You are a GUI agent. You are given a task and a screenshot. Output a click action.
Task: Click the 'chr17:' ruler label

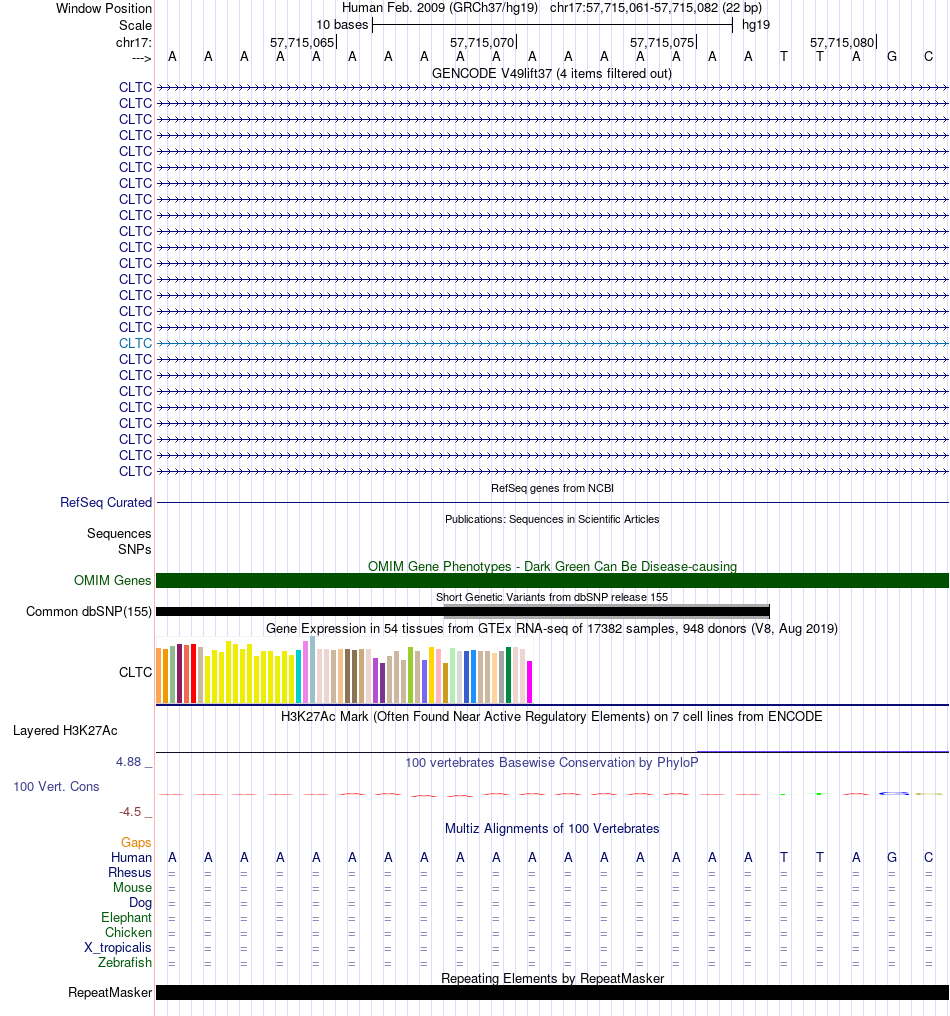tap(133, 42)
